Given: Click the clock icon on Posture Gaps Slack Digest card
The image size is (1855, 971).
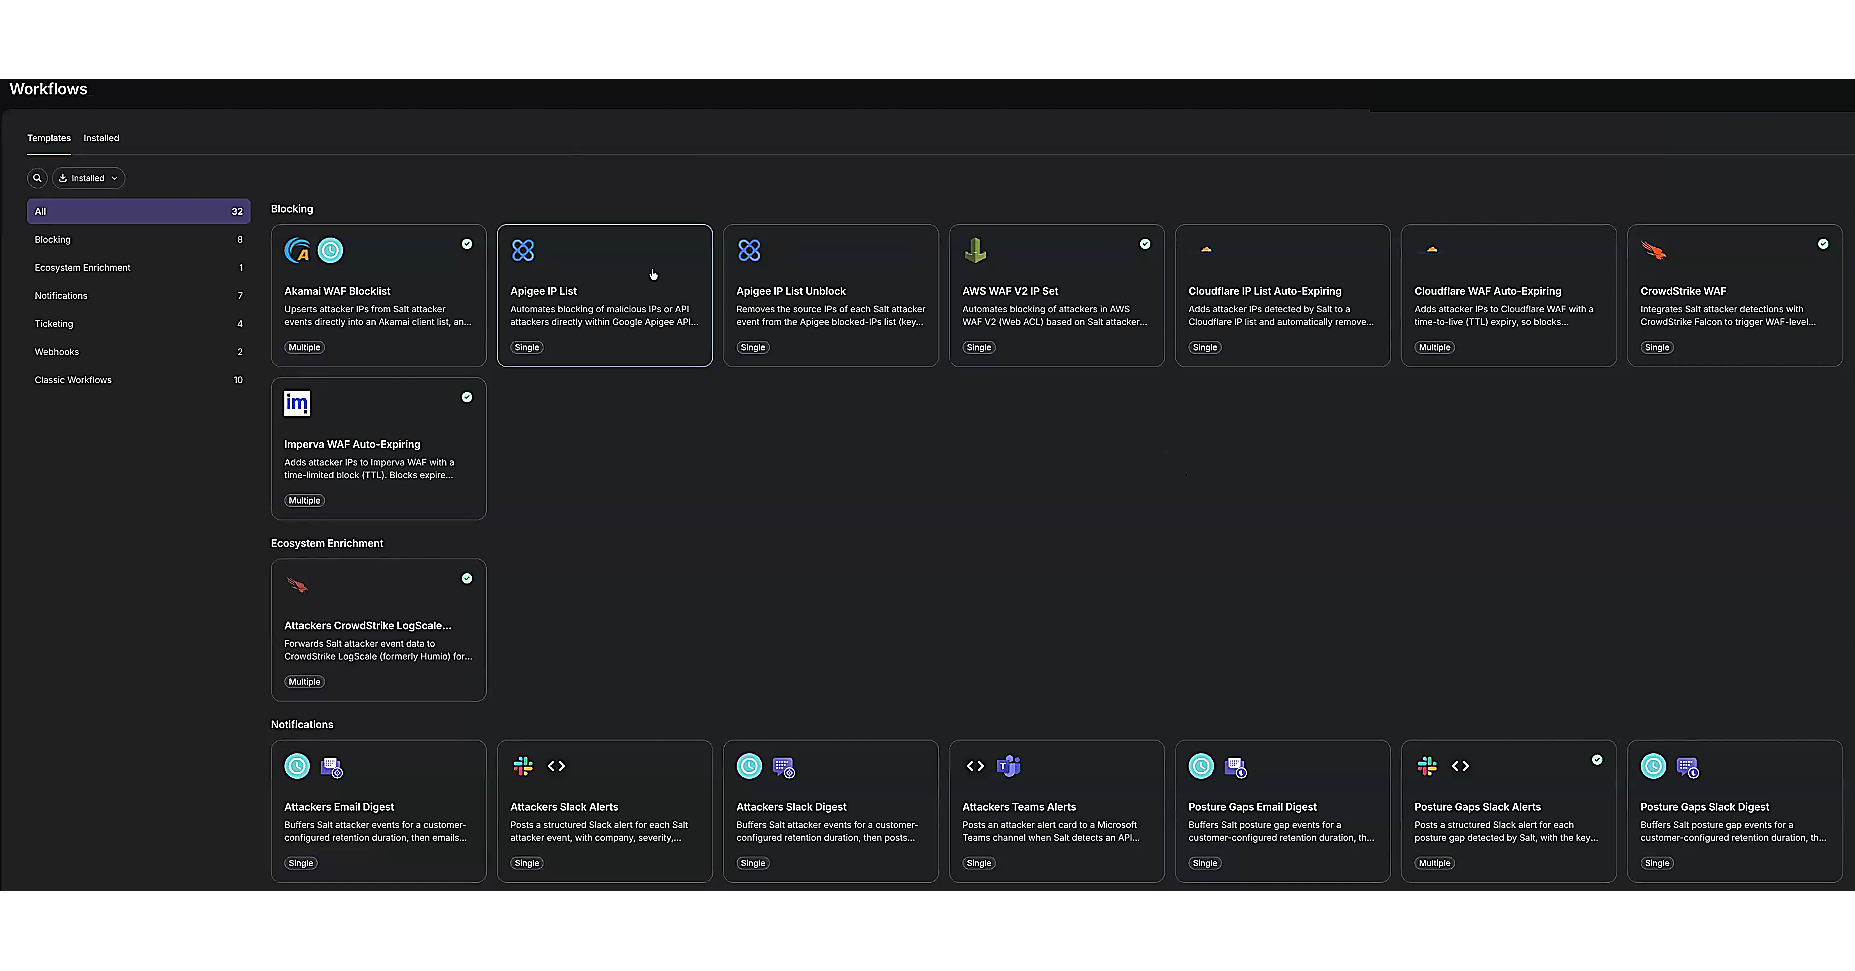Looking at the screenshot, I should coord(1654,766).
